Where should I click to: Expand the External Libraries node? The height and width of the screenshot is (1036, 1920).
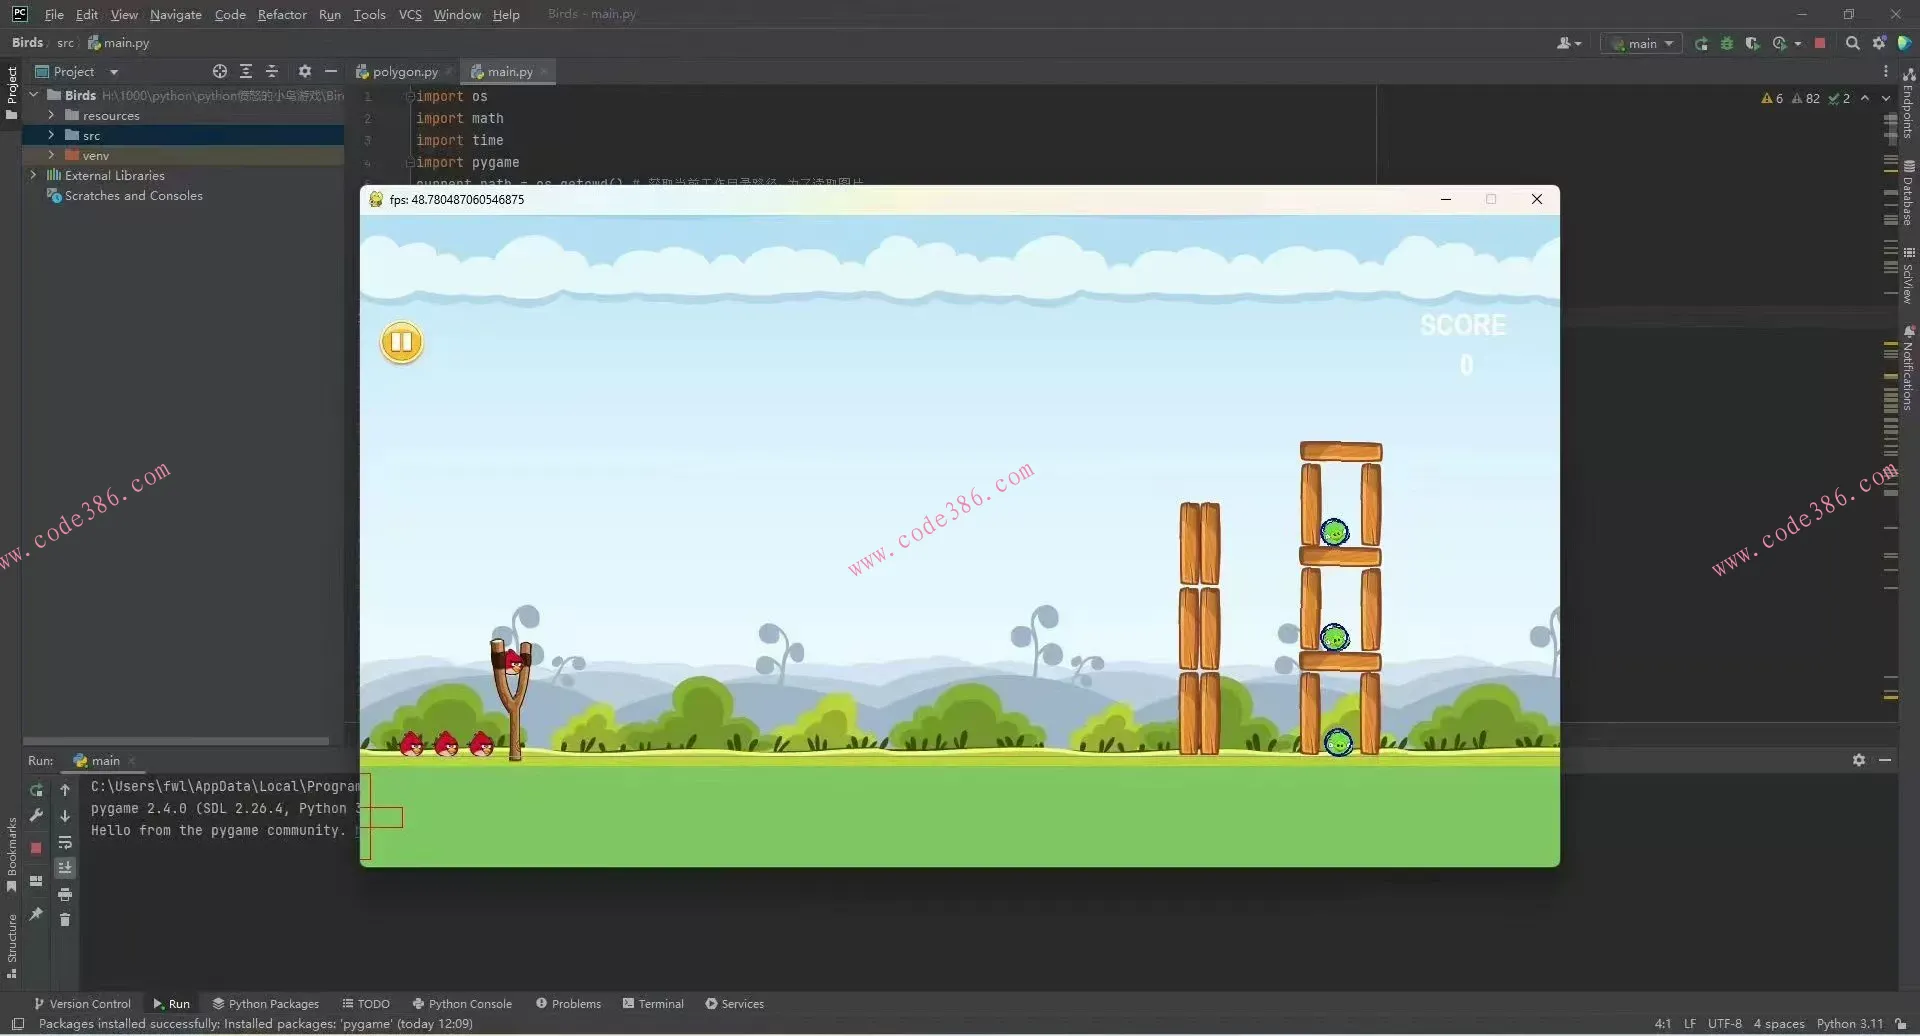(33, 175)
